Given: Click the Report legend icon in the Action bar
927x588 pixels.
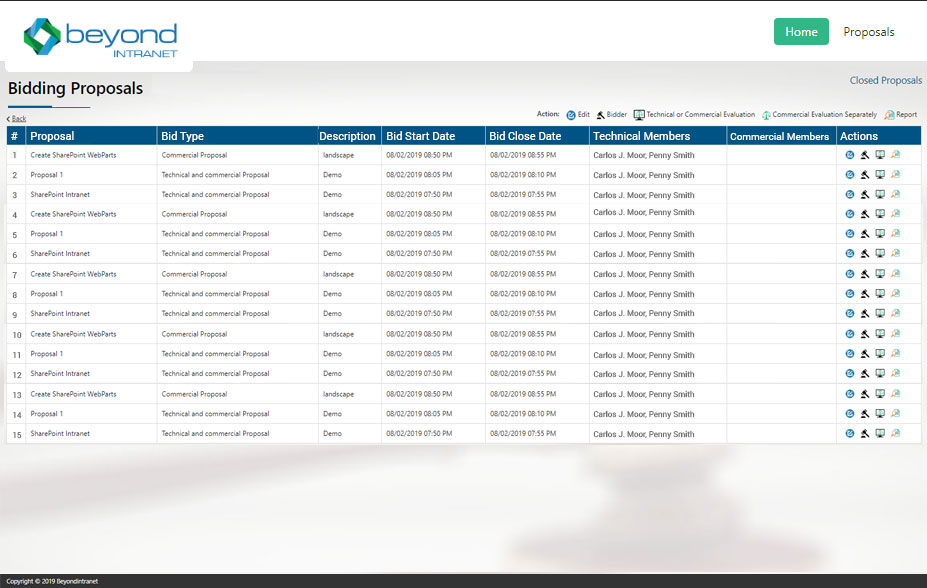Looking at the screenshot, I should coord(887,113).
